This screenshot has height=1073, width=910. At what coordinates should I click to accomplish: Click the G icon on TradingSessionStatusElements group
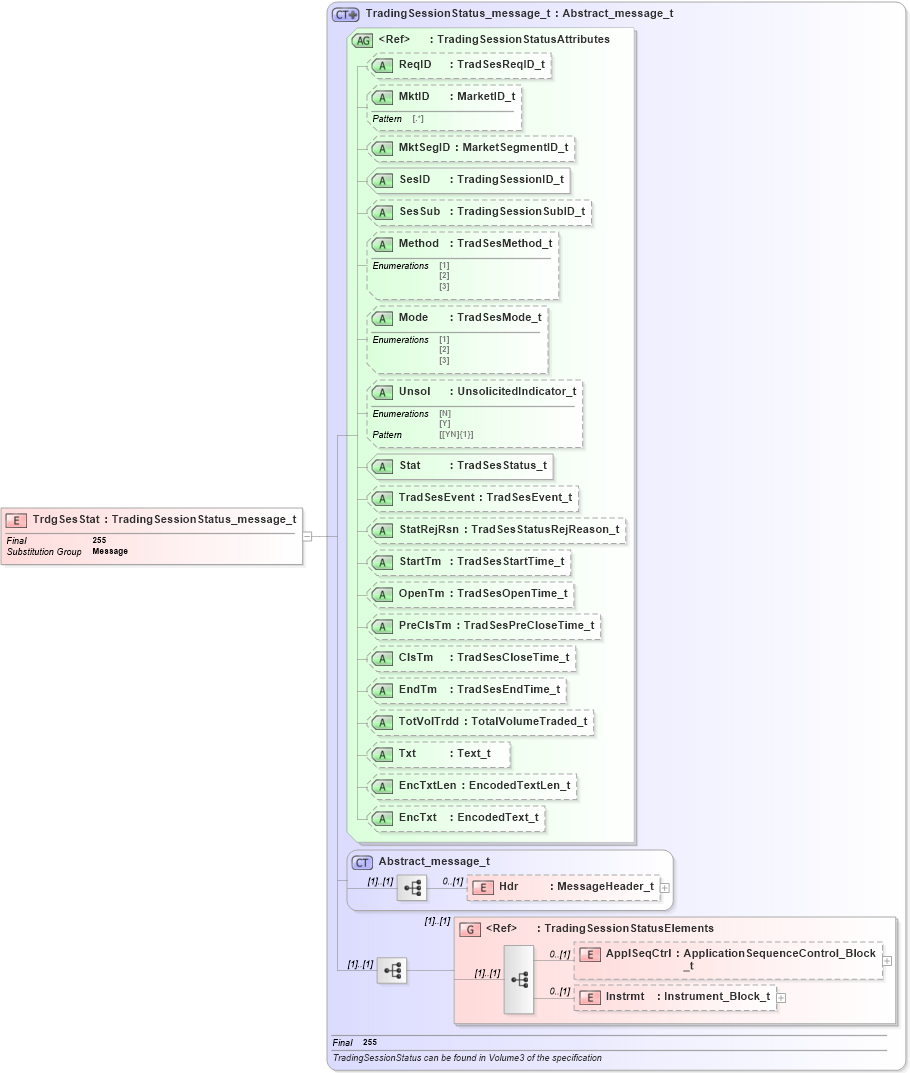(x=469, y=928)
